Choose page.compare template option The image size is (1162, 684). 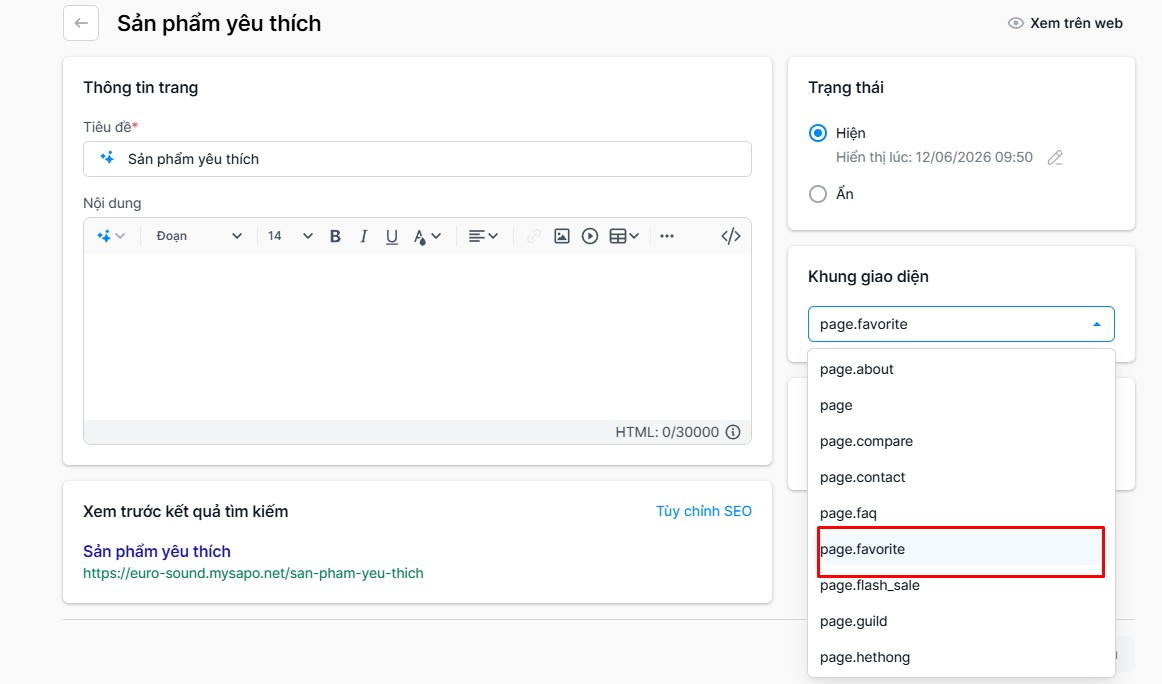click(961, 441)
